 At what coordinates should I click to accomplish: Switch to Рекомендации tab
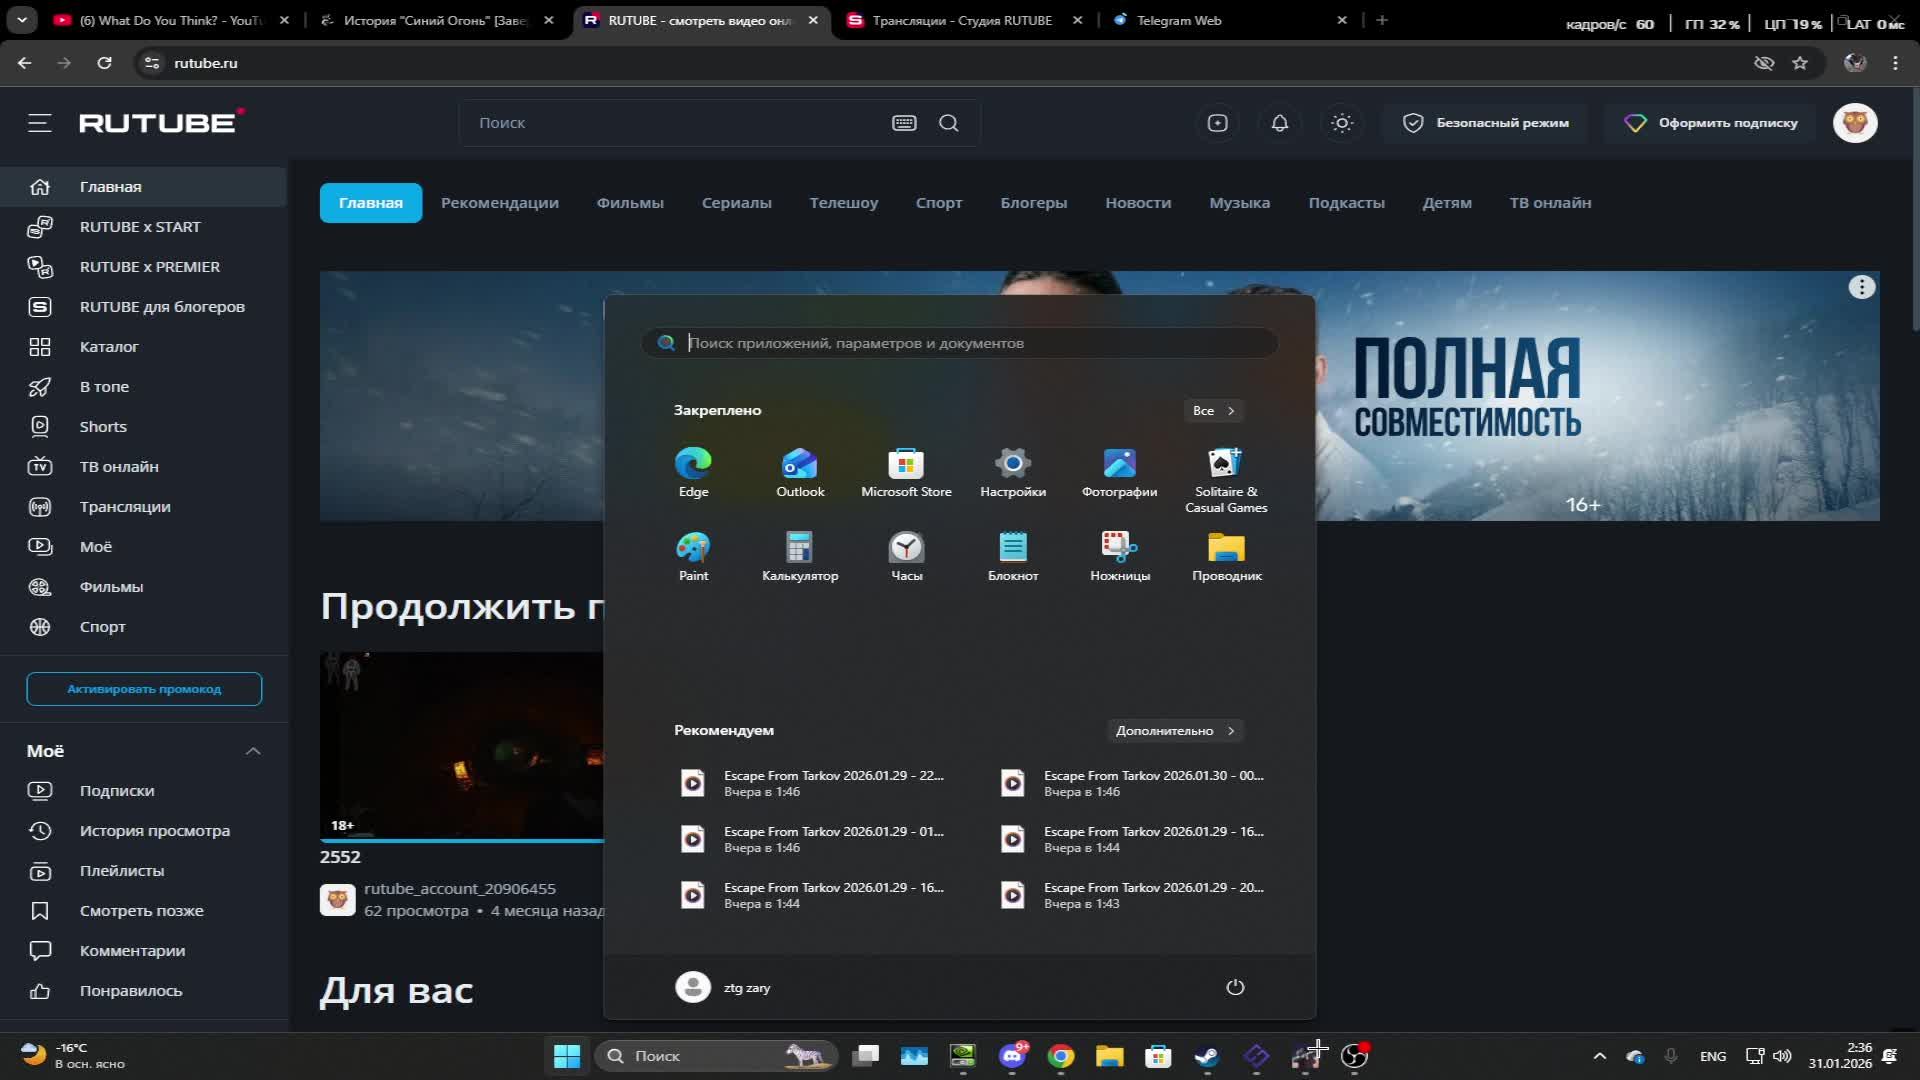[x=500, y=203]
